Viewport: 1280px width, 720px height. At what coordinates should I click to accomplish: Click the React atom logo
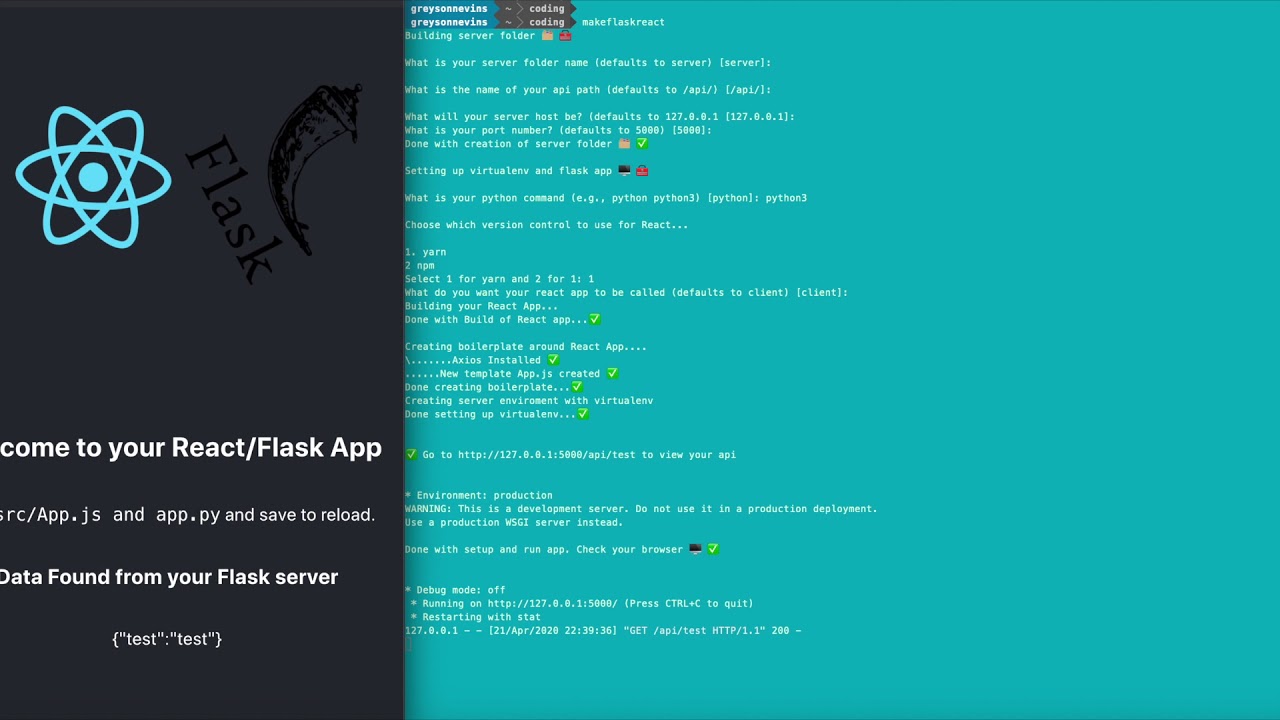pyautogui.click(x=93, y=177)
